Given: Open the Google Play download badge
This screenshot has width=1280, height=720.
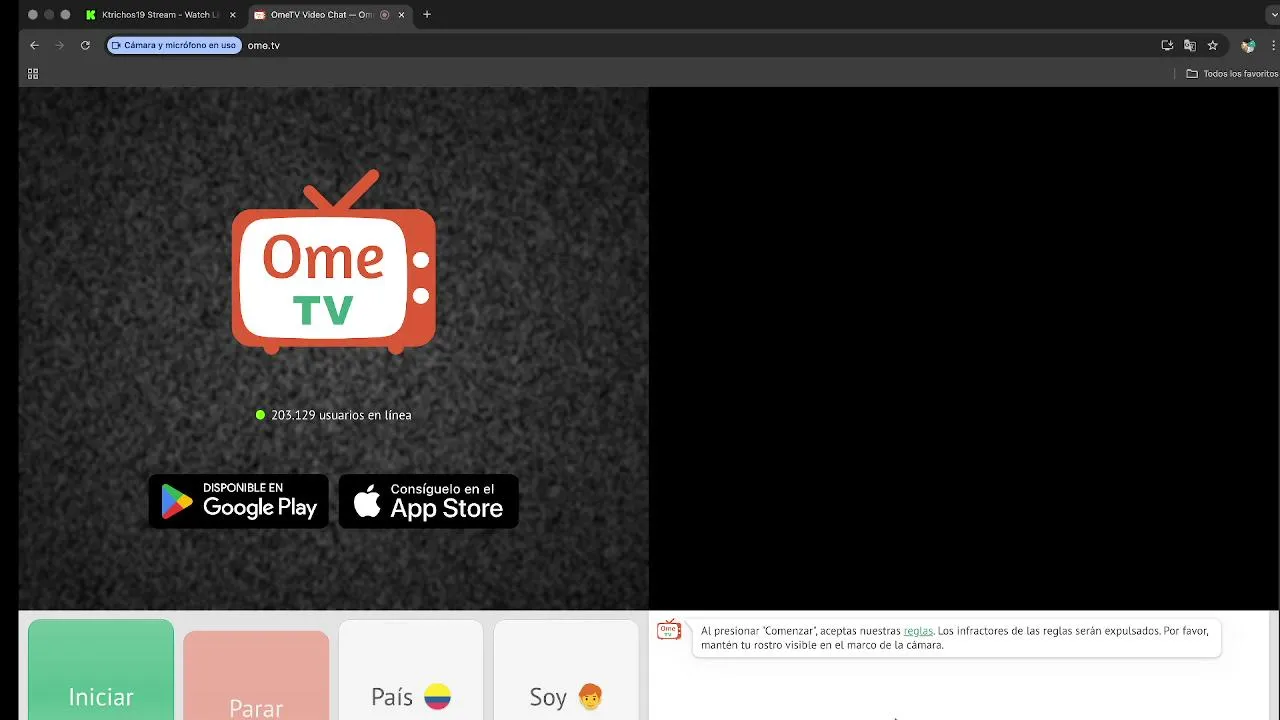Looking at the screenshot, I should [239, 501].
